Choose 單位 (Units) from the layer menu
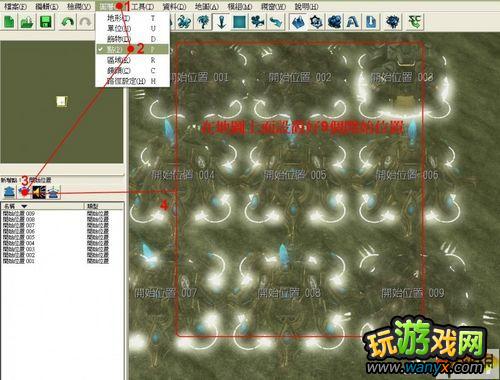 pos(132,29)
